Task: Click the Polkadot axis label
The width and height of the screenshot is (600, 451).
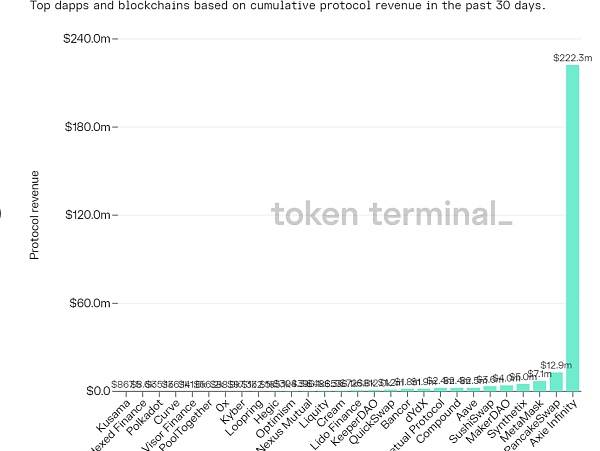Action: [x=145, y=417]
